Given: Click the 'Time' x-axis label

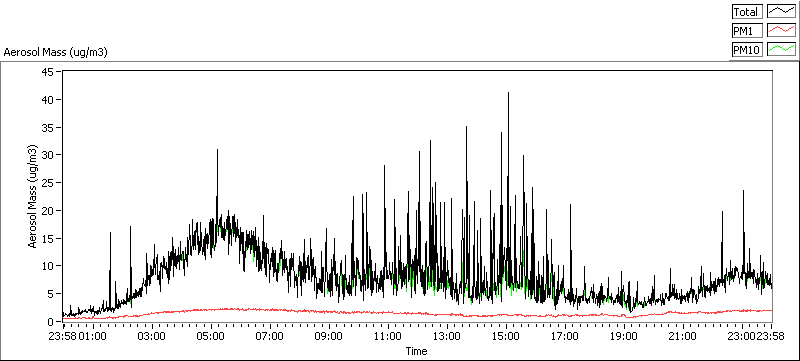Looking at the screenshot, I should (416, 351).
